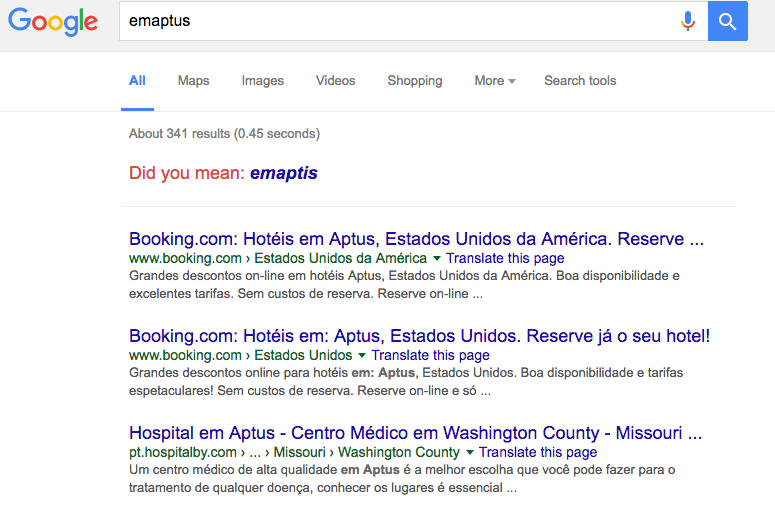
Task: Click the microphone voice search icon
Action: point(688,21)
